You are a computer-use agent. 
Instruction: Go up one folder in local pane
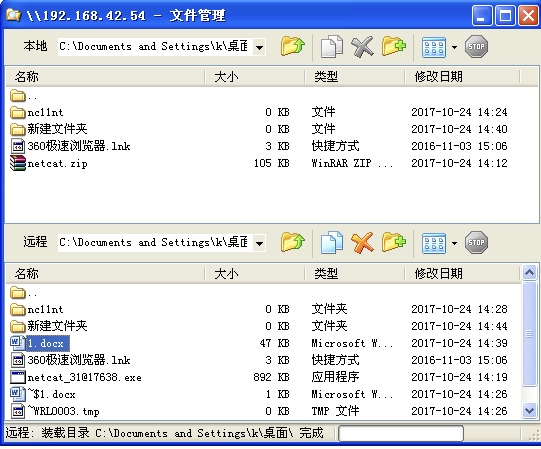(x=292, y=46)
